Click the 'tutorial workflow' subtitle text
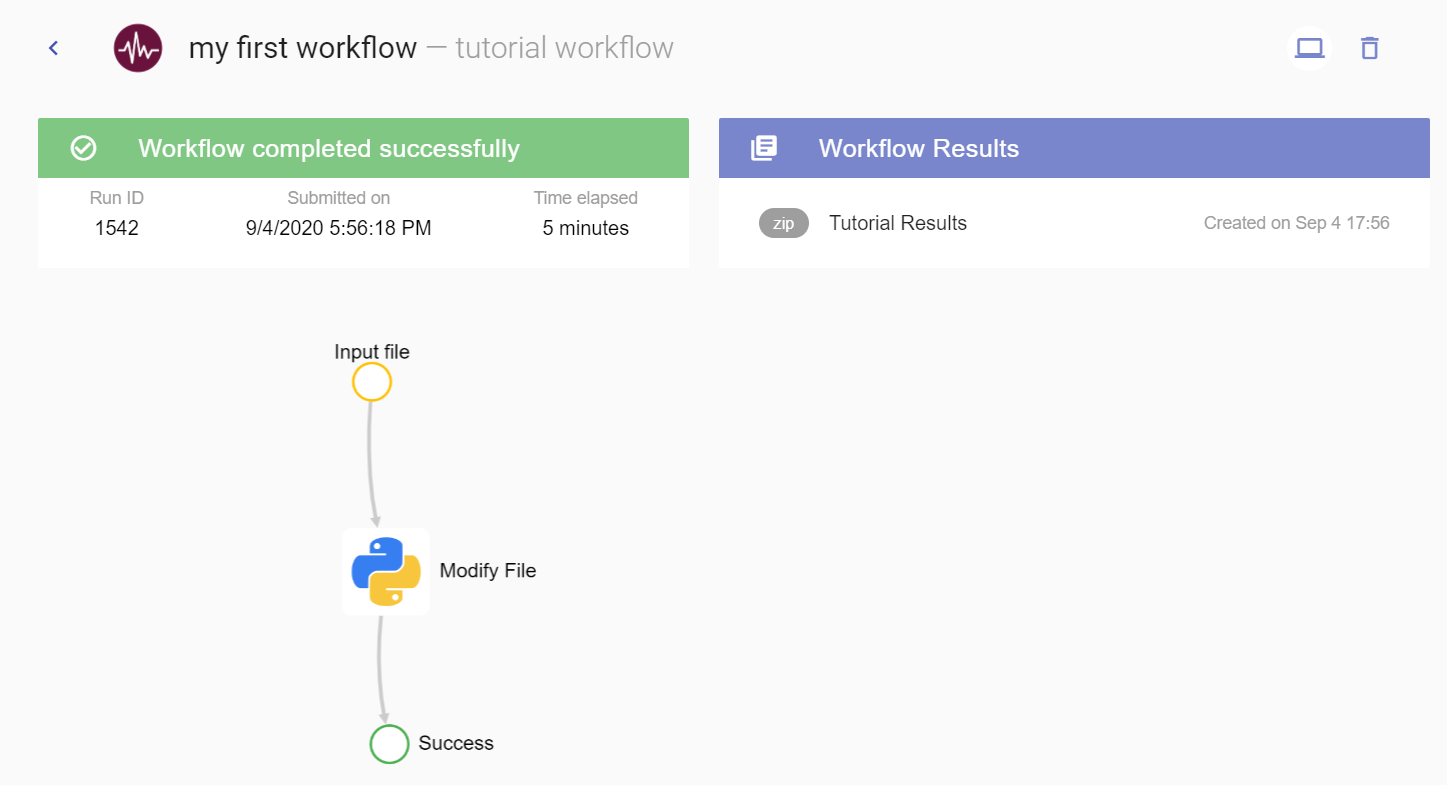This screenshot has width=1447, height=785. (x=564, y=48)
